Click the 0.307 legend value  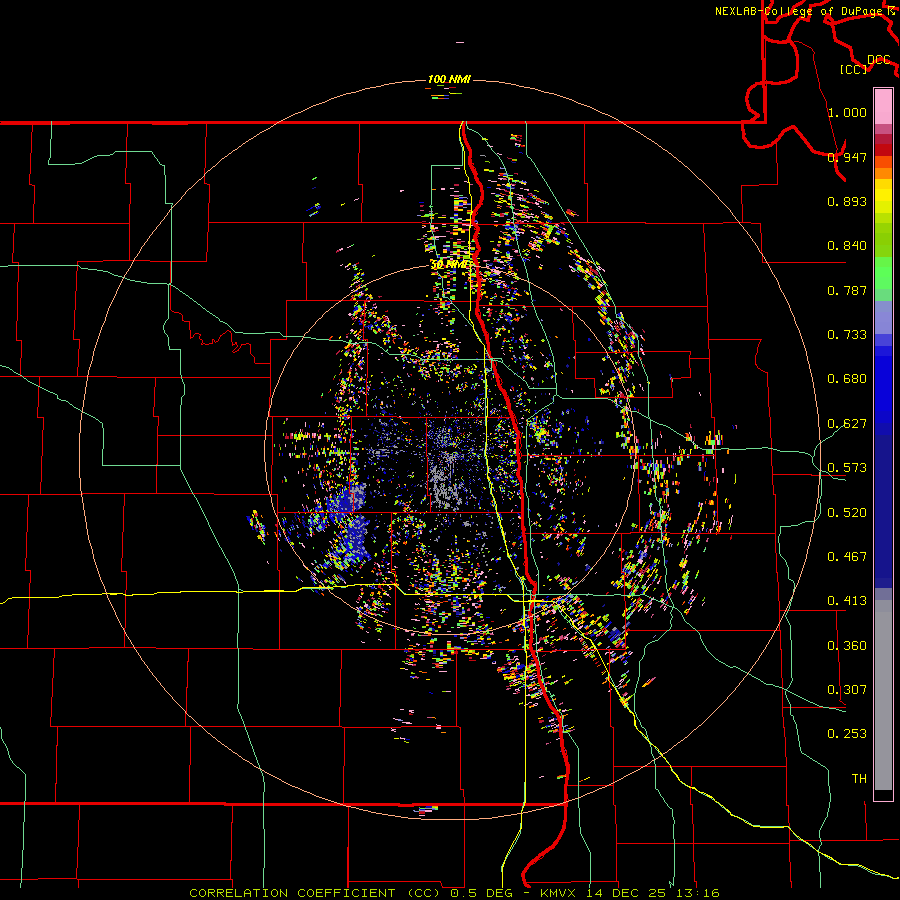[x=847, y=690]
